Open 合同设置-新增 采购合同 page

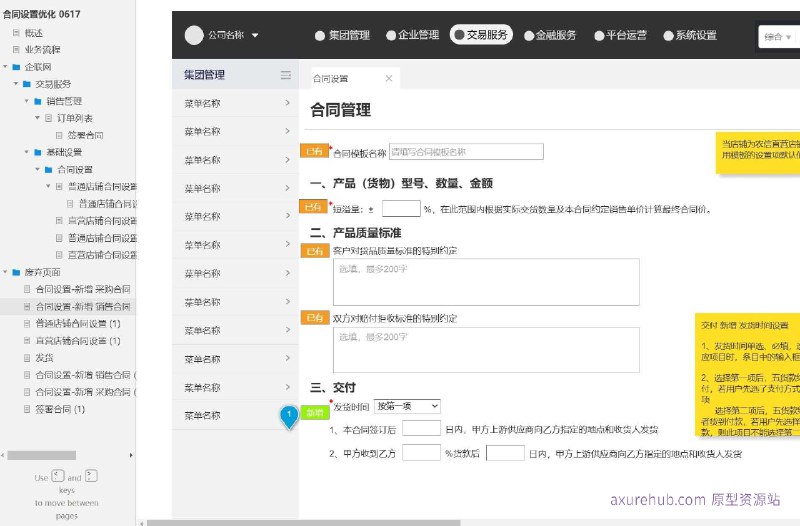pos(83,289)
